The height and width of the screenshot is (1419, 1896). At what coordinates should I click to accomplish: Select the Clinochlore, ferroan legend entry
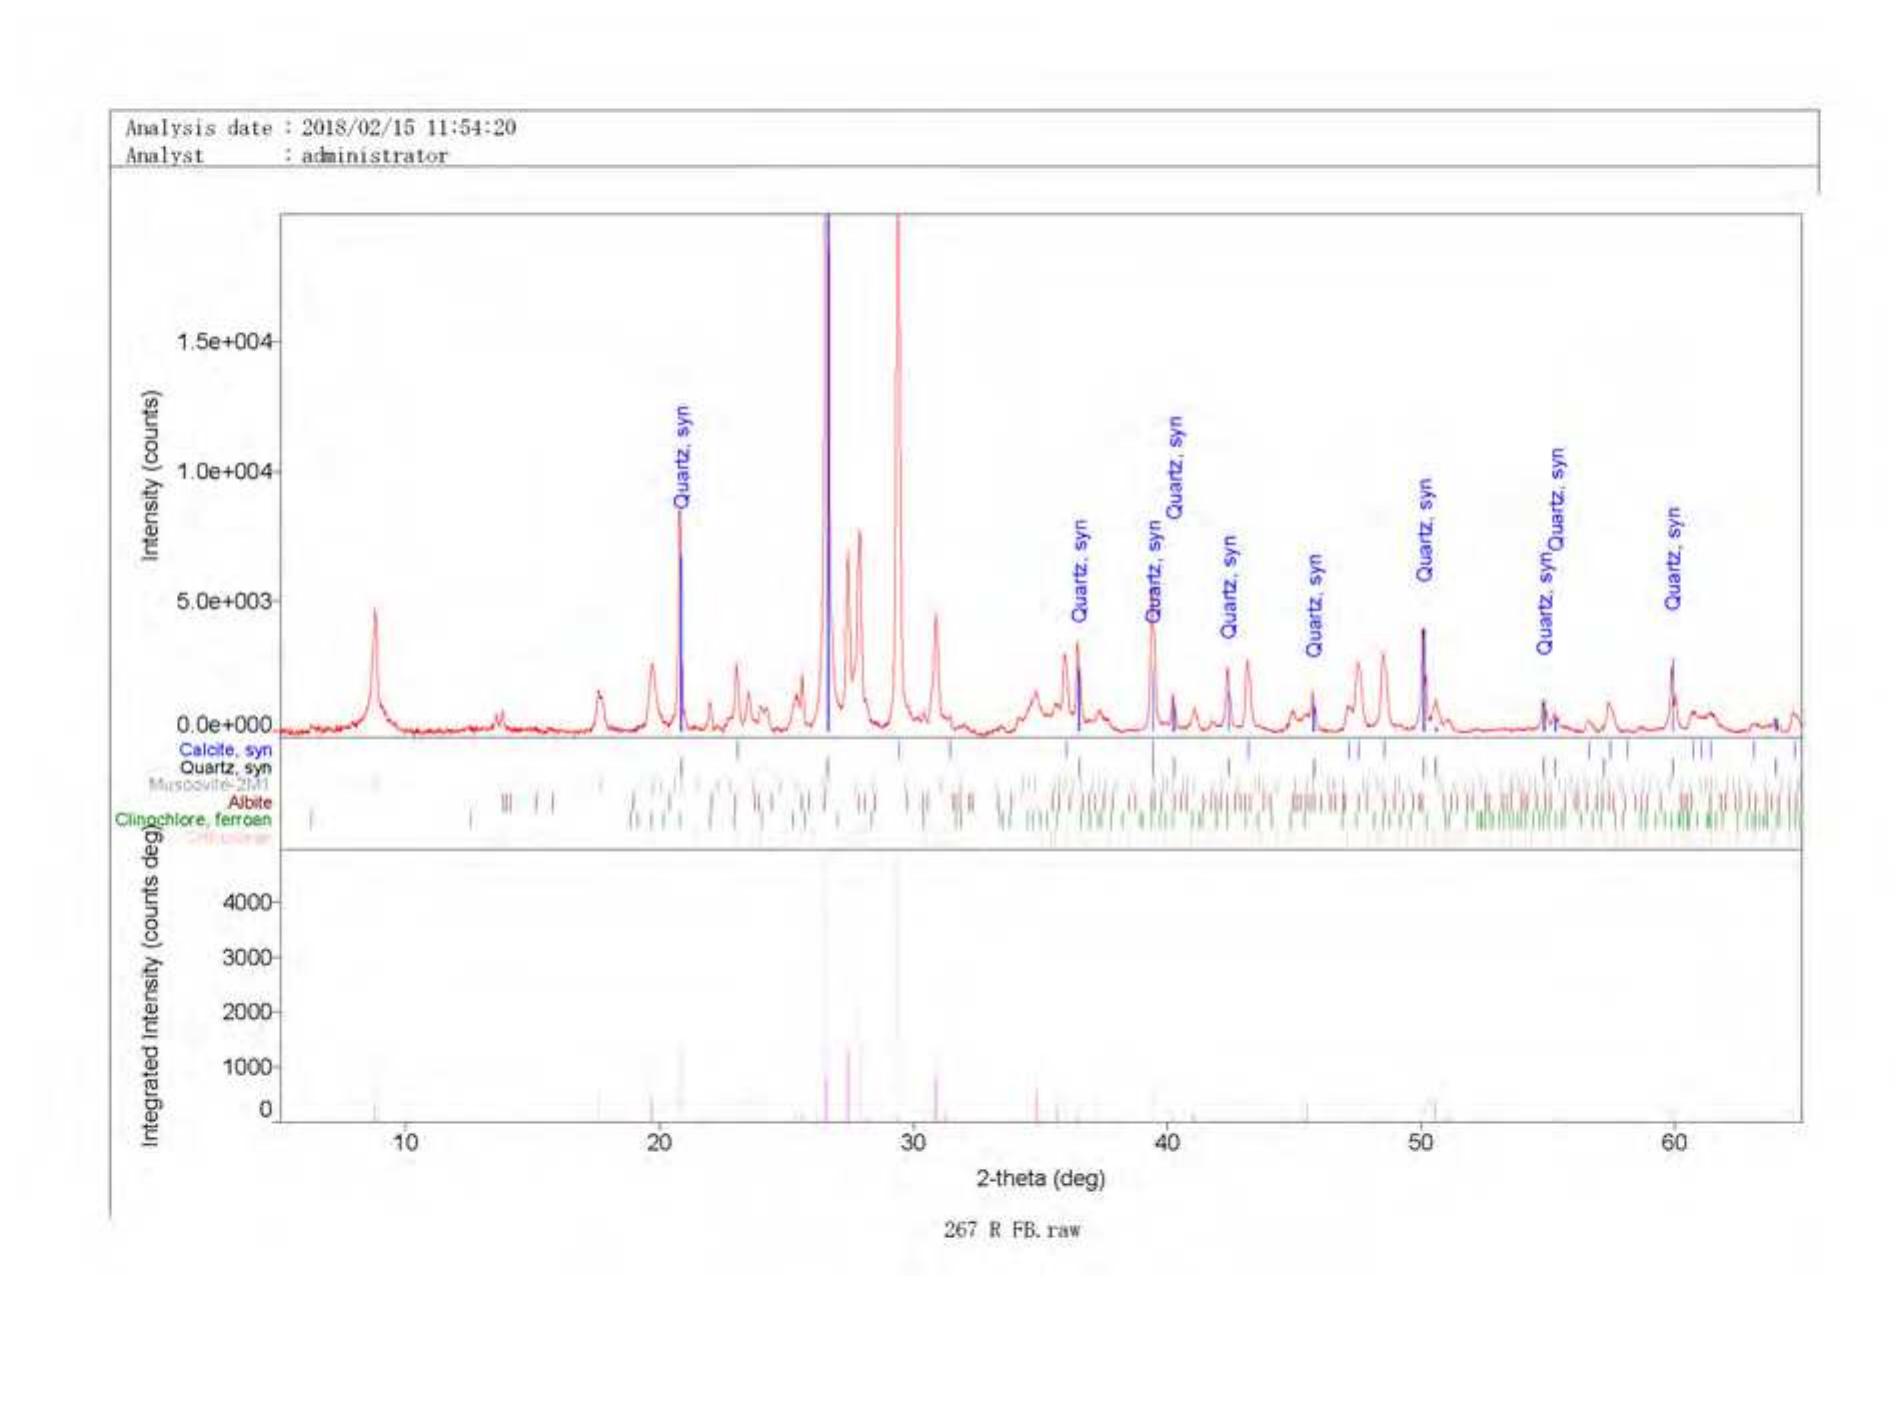pos(192,819)
